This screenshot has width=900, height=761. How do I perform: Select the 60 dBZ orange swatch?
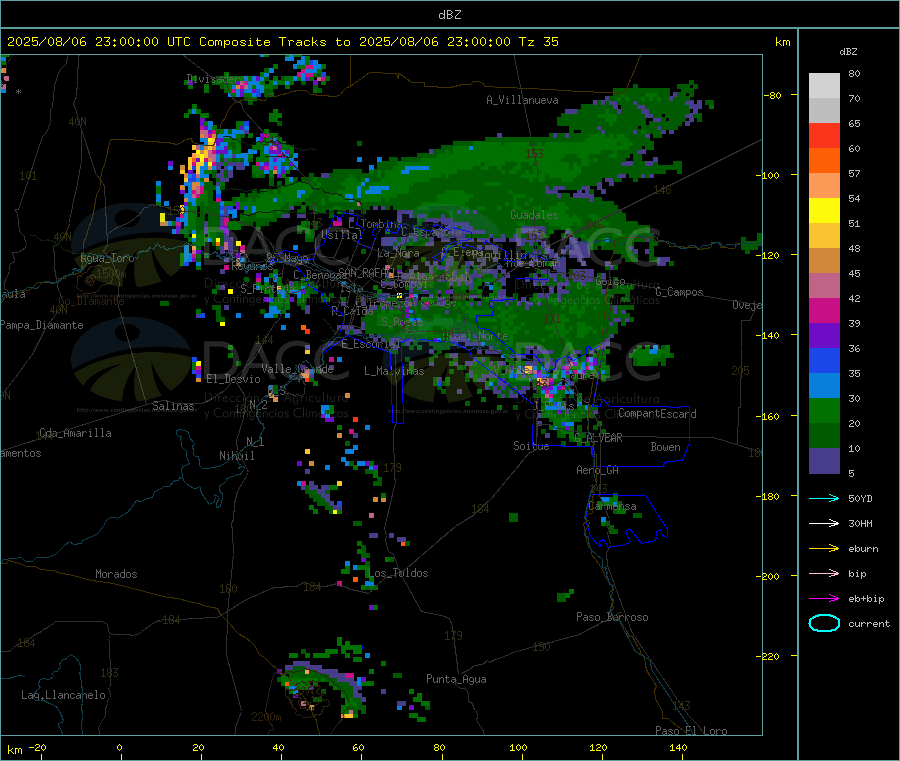click(824, 161)
